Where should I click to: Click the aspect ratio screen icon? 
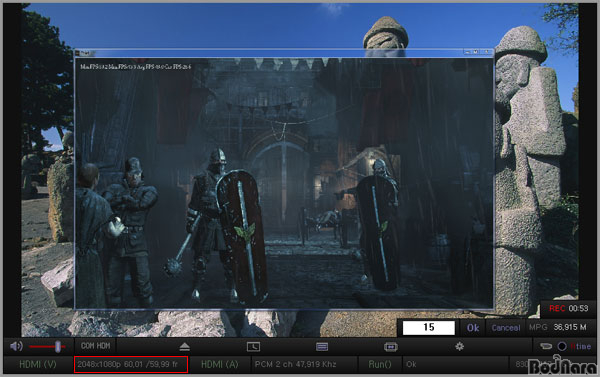pos(391,347)
